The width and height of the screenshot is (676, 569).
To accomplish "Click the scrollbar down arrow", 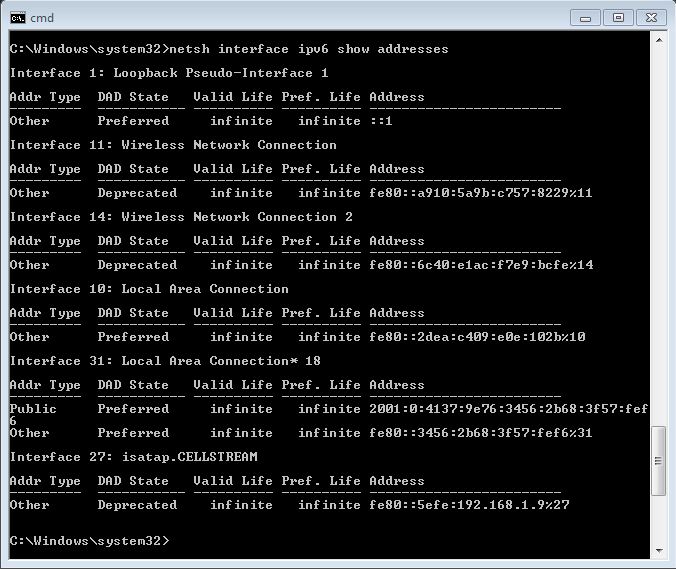I will click(x=658, y=550).
